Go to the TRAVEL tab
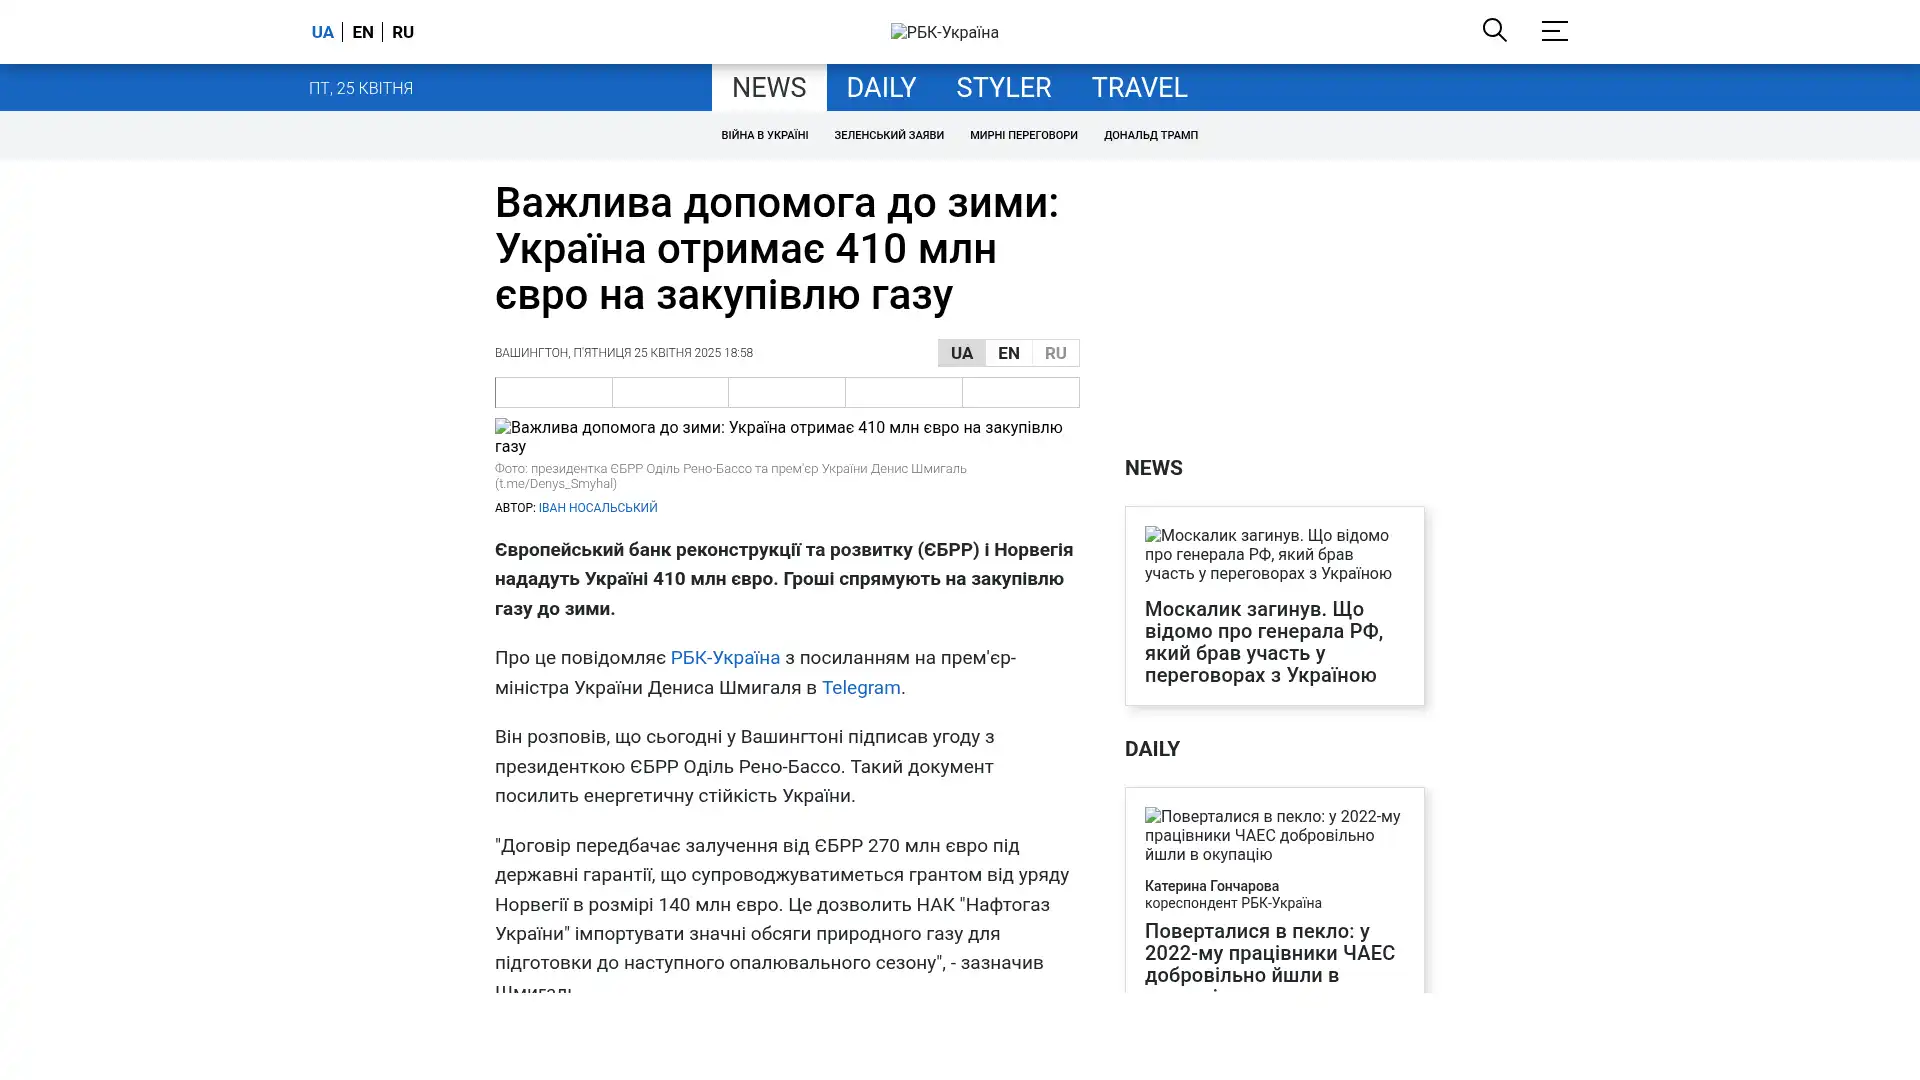The image size is (1920, 1080). click(1138, 88)
